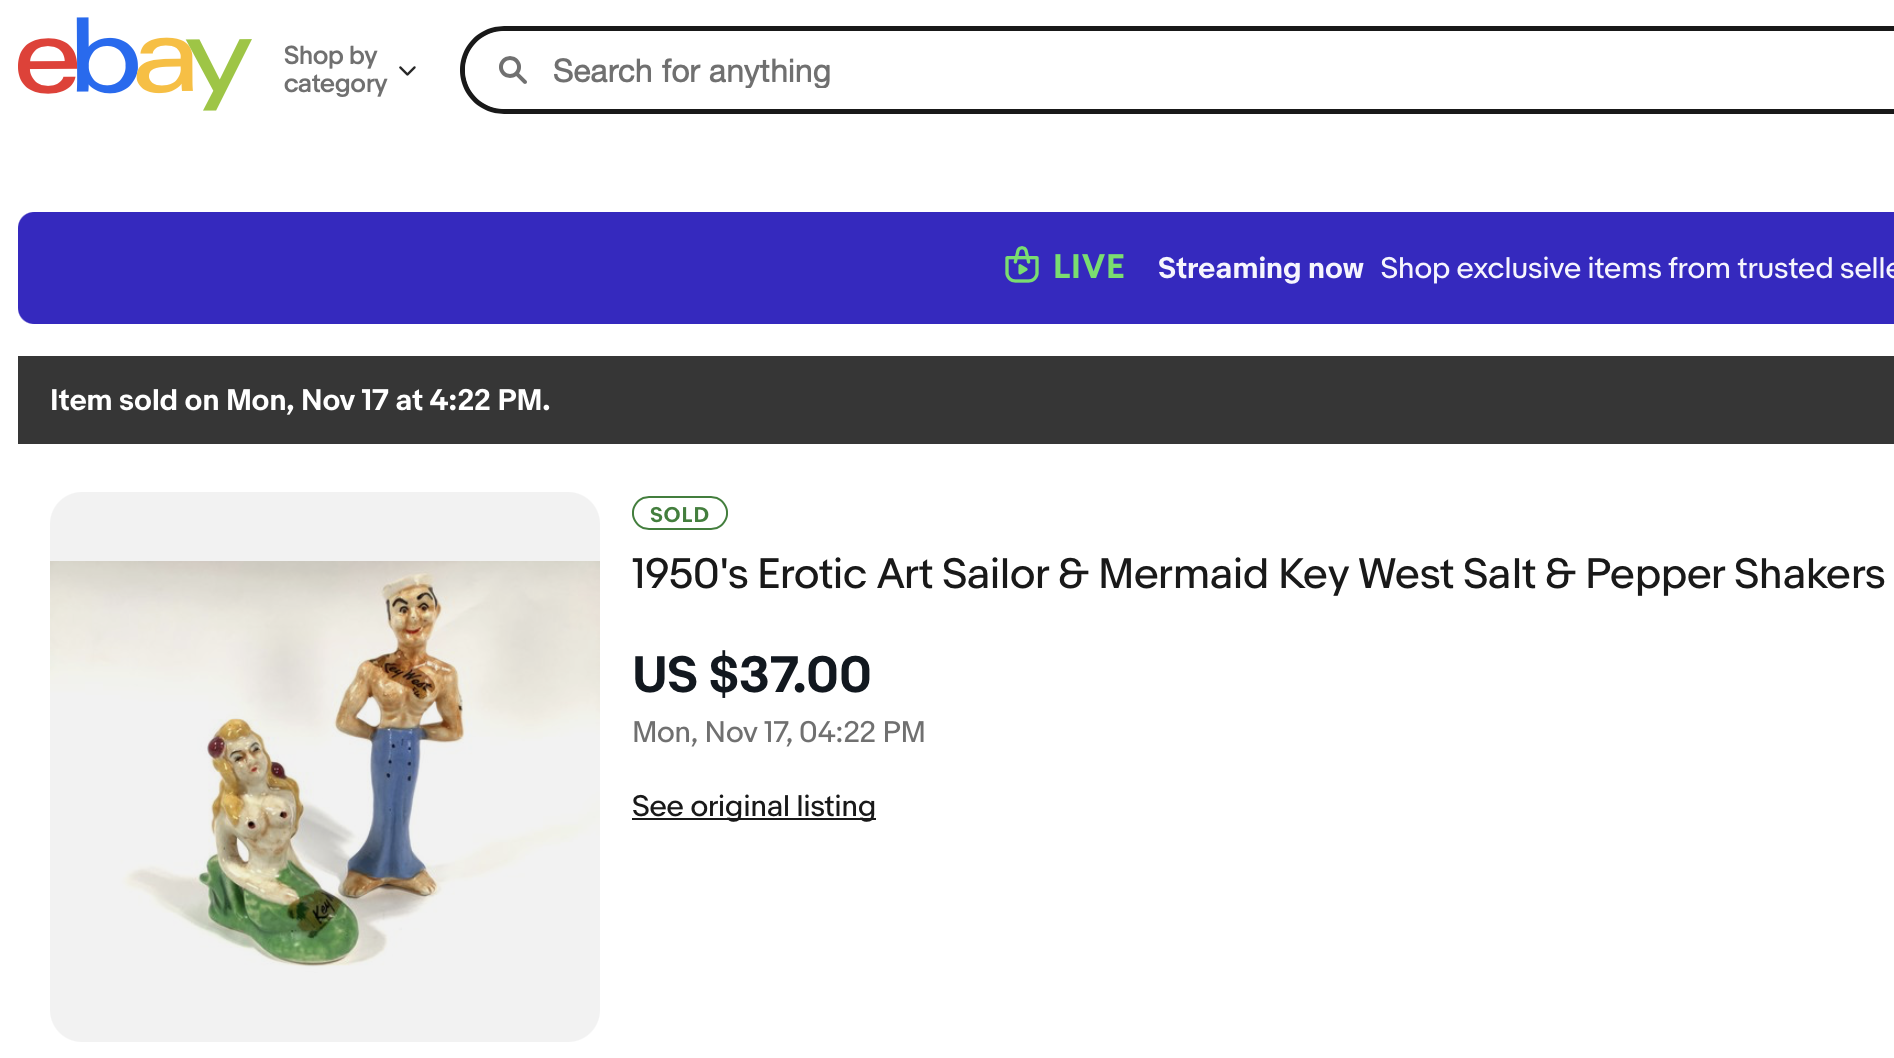1894x1058 pixels.
Task: Click the green SOLD badge
Action: click(x=679, y=514)
